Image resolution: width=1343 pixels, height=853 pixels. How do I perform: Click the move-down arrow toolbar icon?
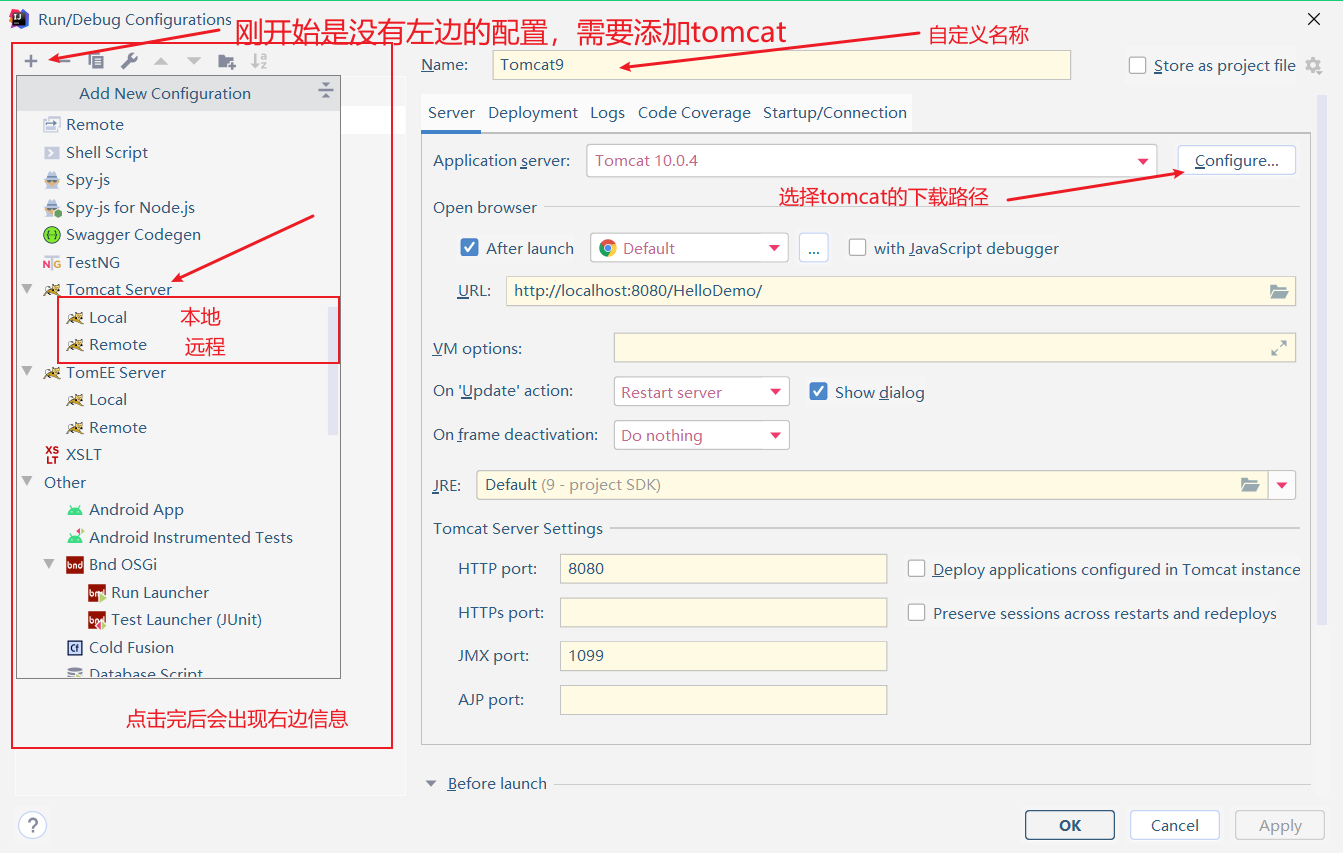(x=194, y=61)
